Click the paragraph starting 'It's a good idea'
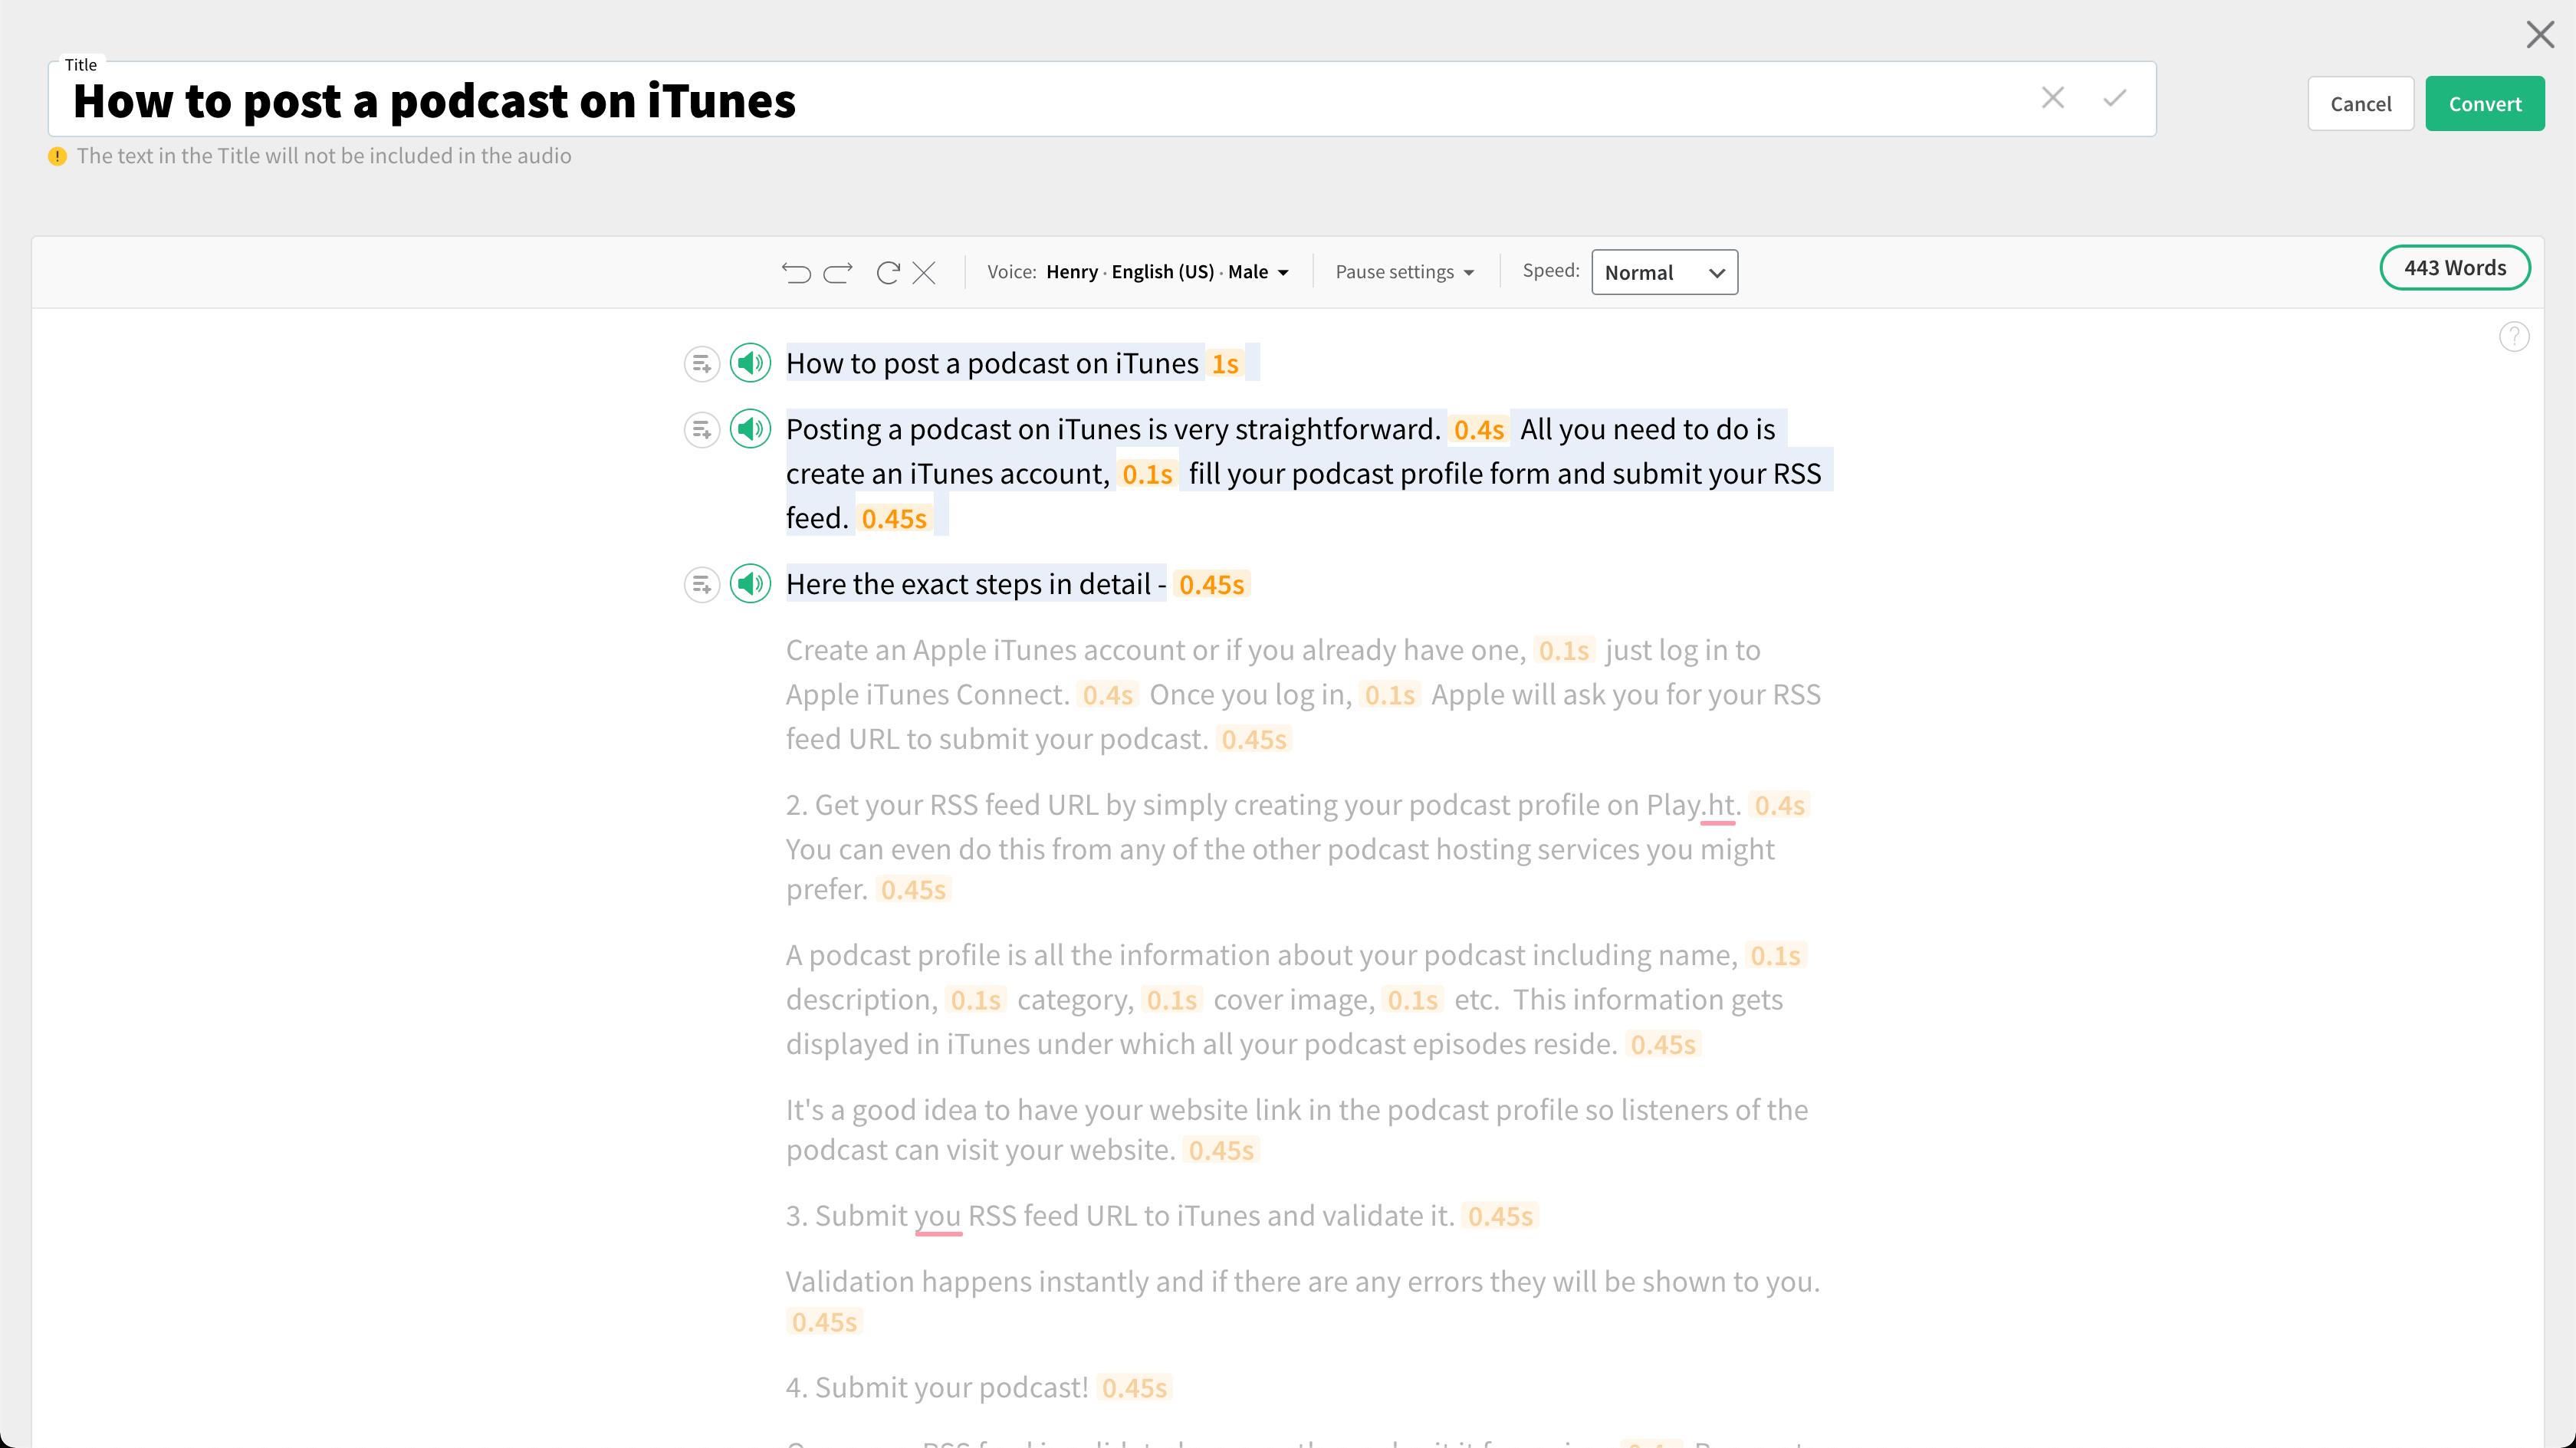2576x1448 pixels. [1297, 1130]
